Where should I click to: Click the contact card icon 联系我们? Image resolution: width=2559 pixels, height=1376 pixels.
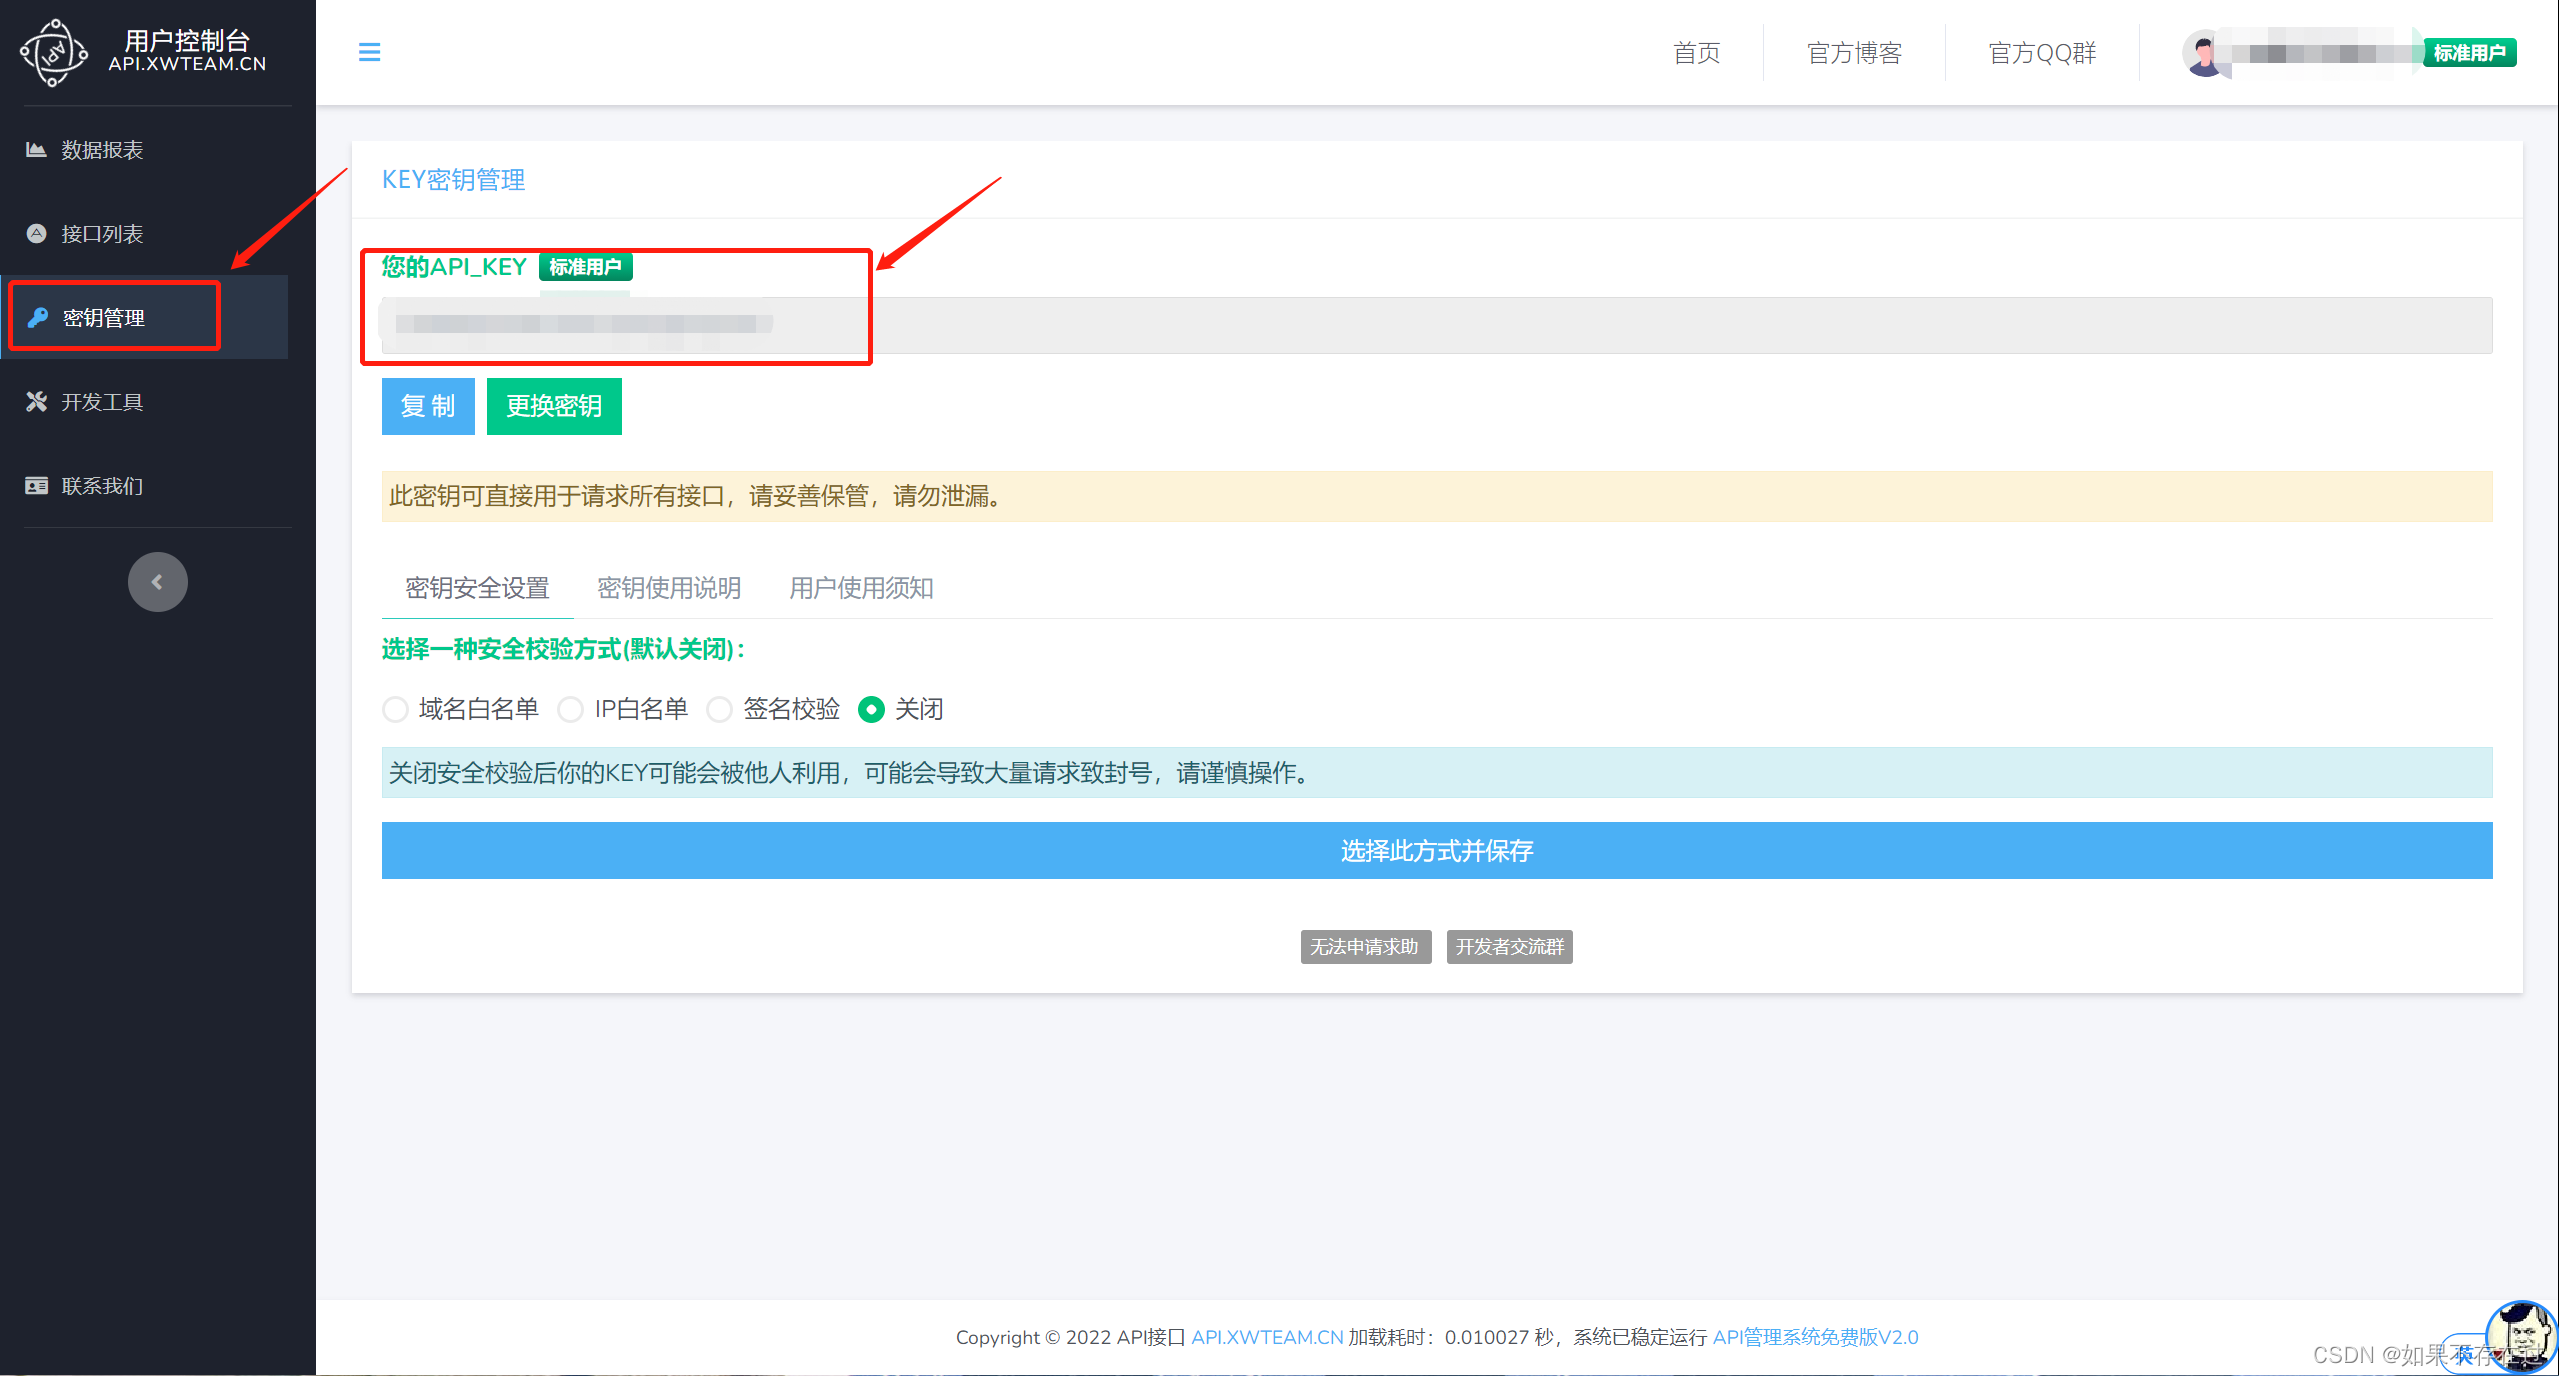click(36, 485)
